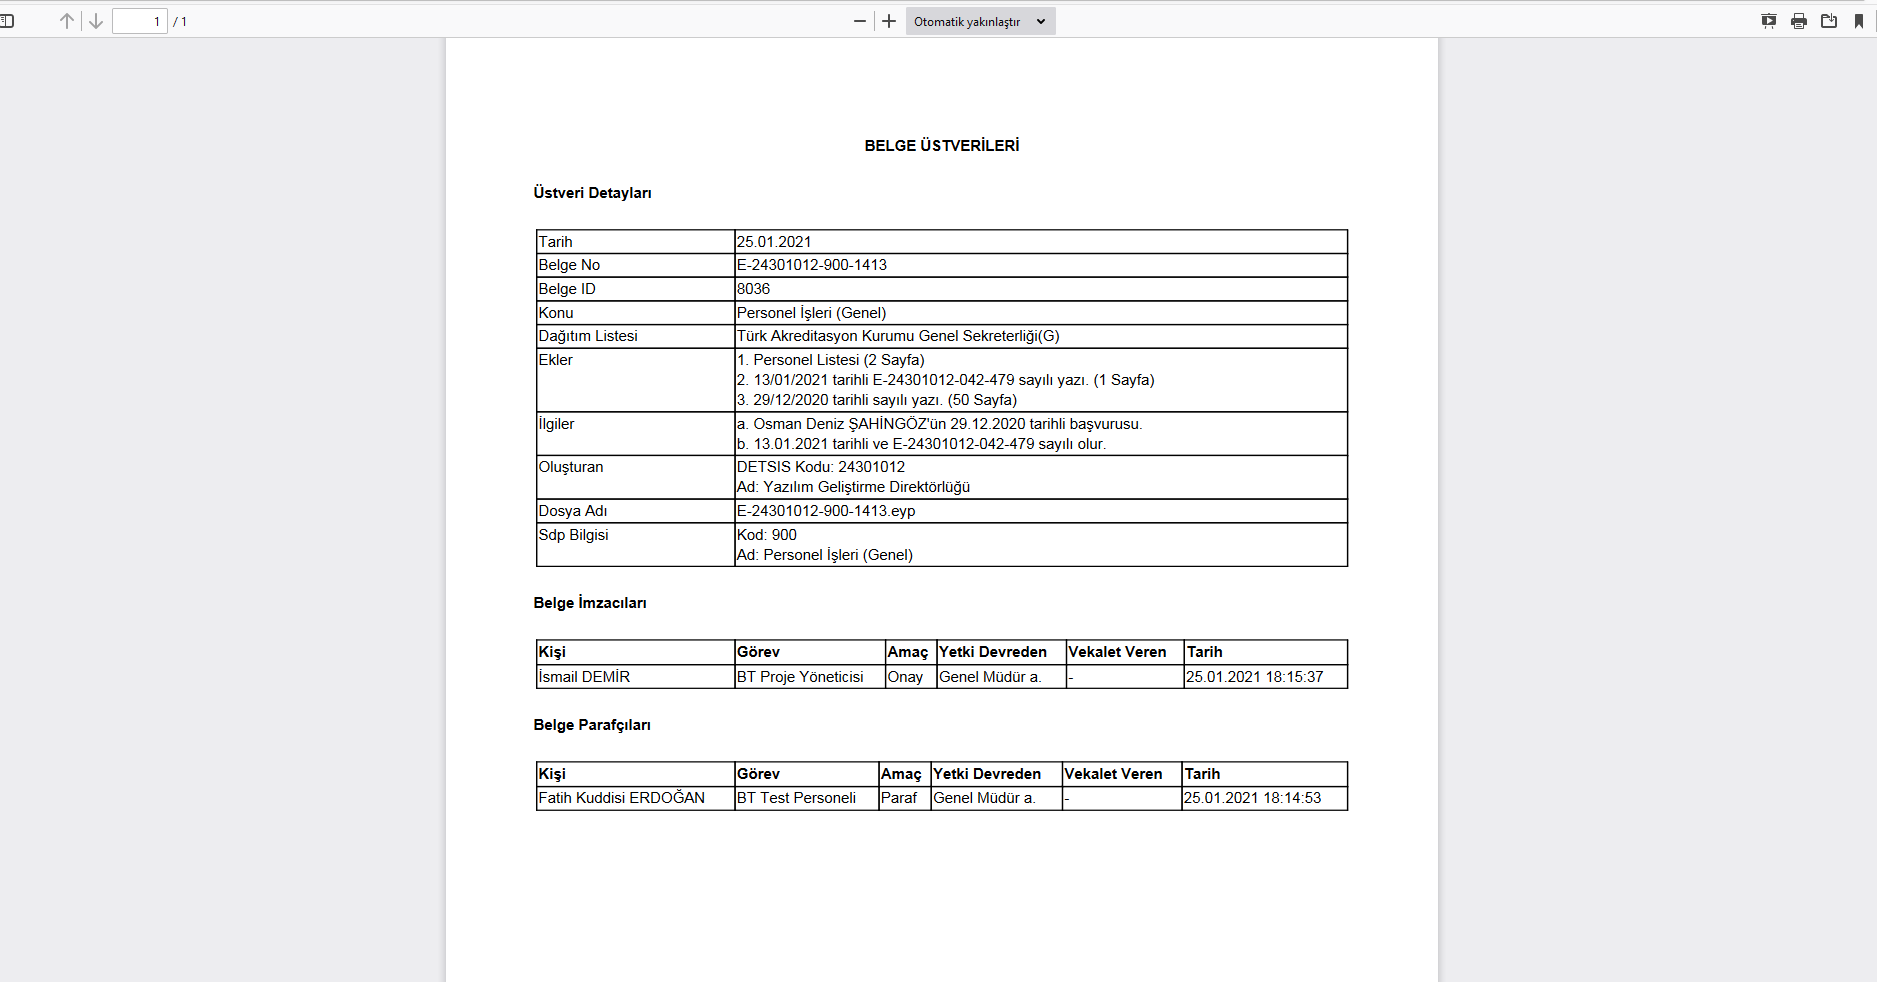Click the Belge No value E-24301012-900-1413

point(811,265)
